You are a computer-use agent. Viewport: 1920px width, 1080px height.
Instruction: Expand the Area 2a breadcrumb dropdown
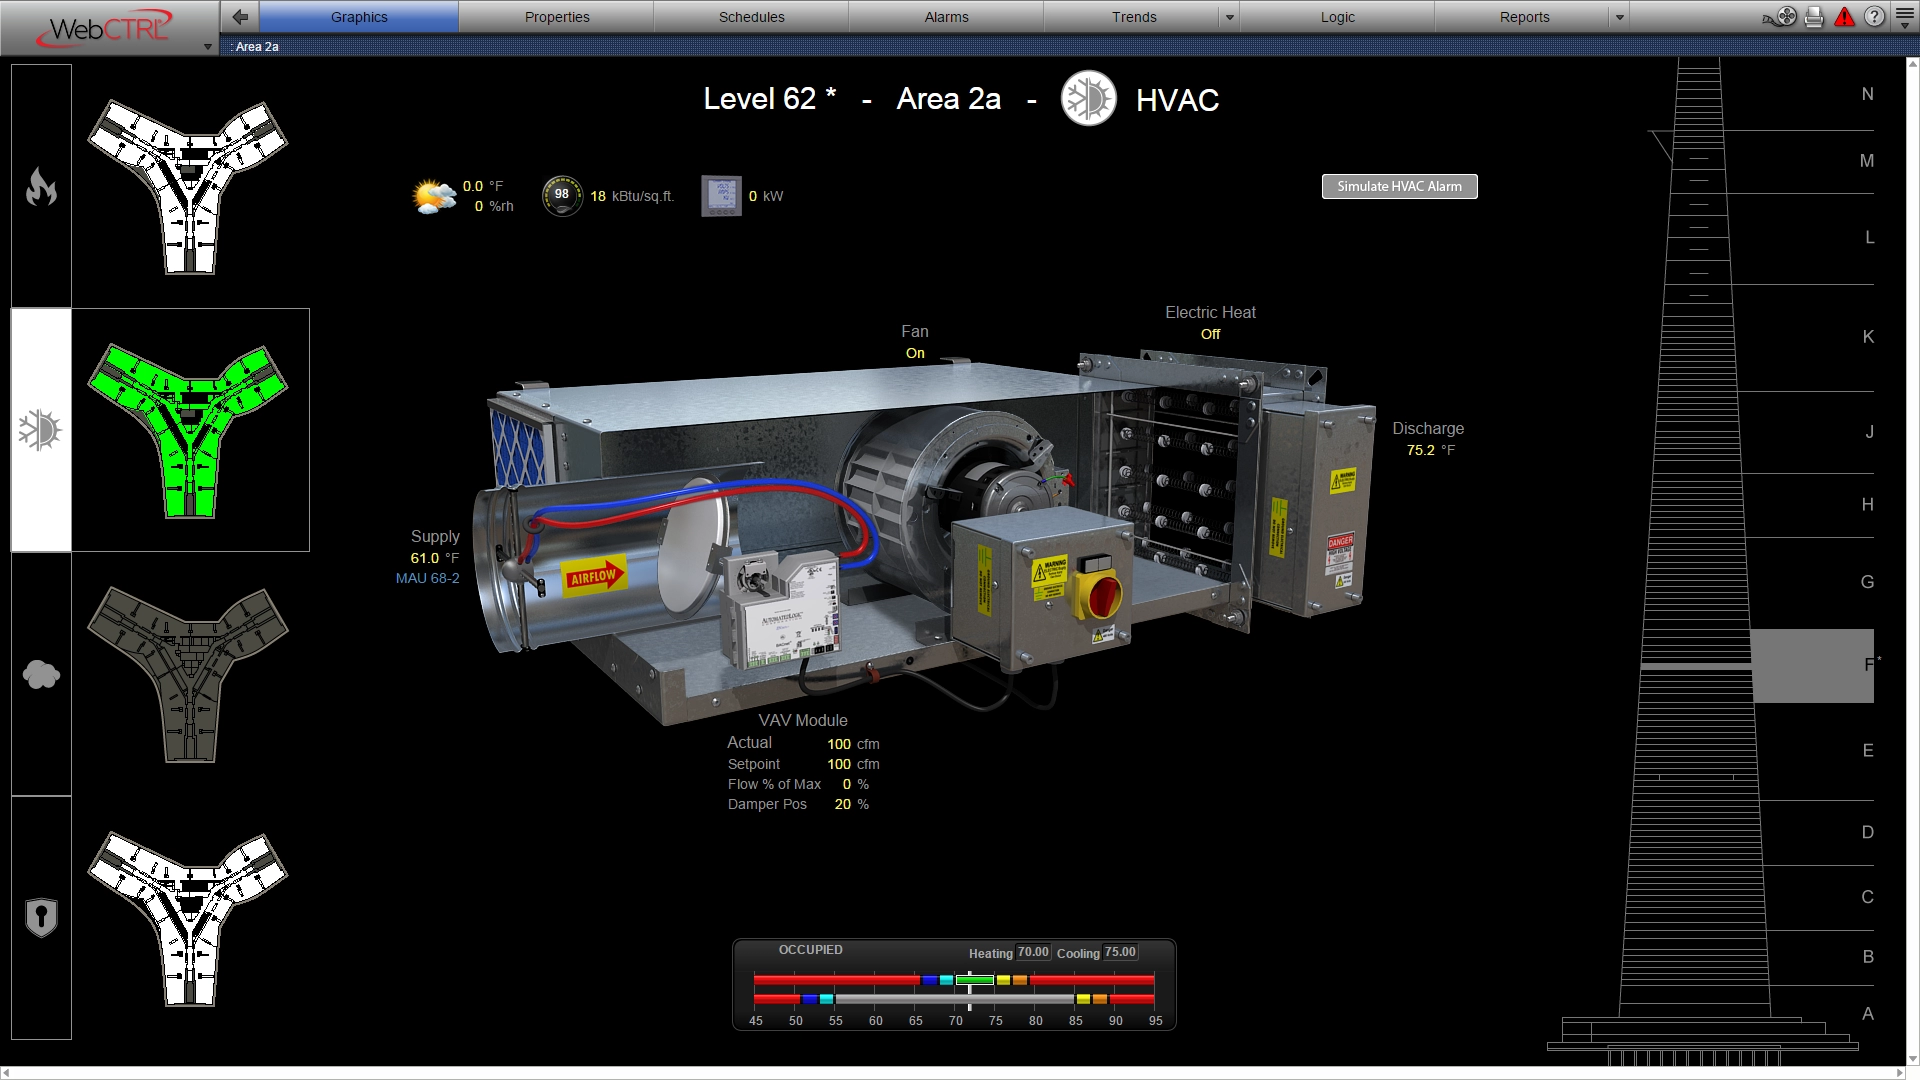[208, 46]
